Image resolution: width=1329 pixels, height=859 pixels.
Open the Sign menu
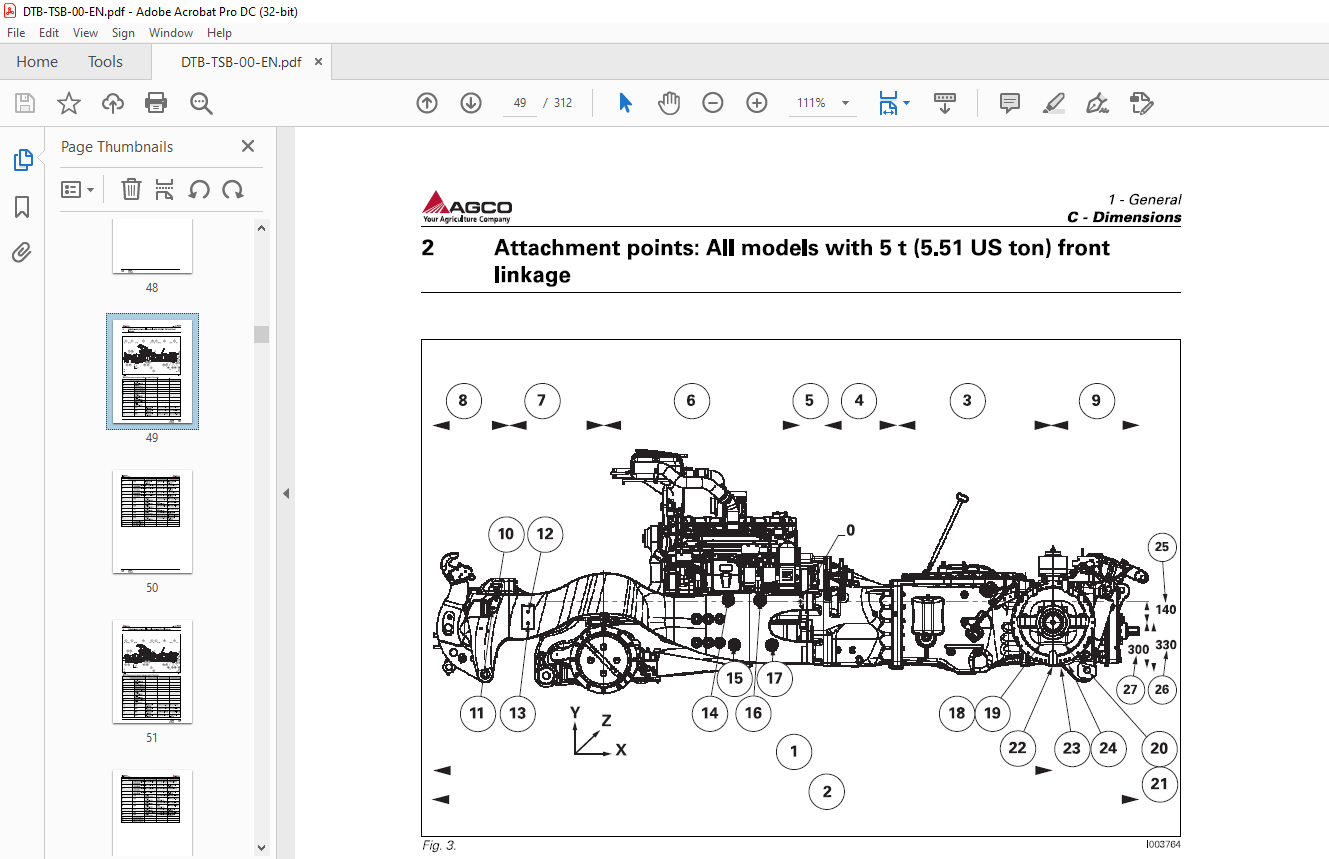click(123, 33)
